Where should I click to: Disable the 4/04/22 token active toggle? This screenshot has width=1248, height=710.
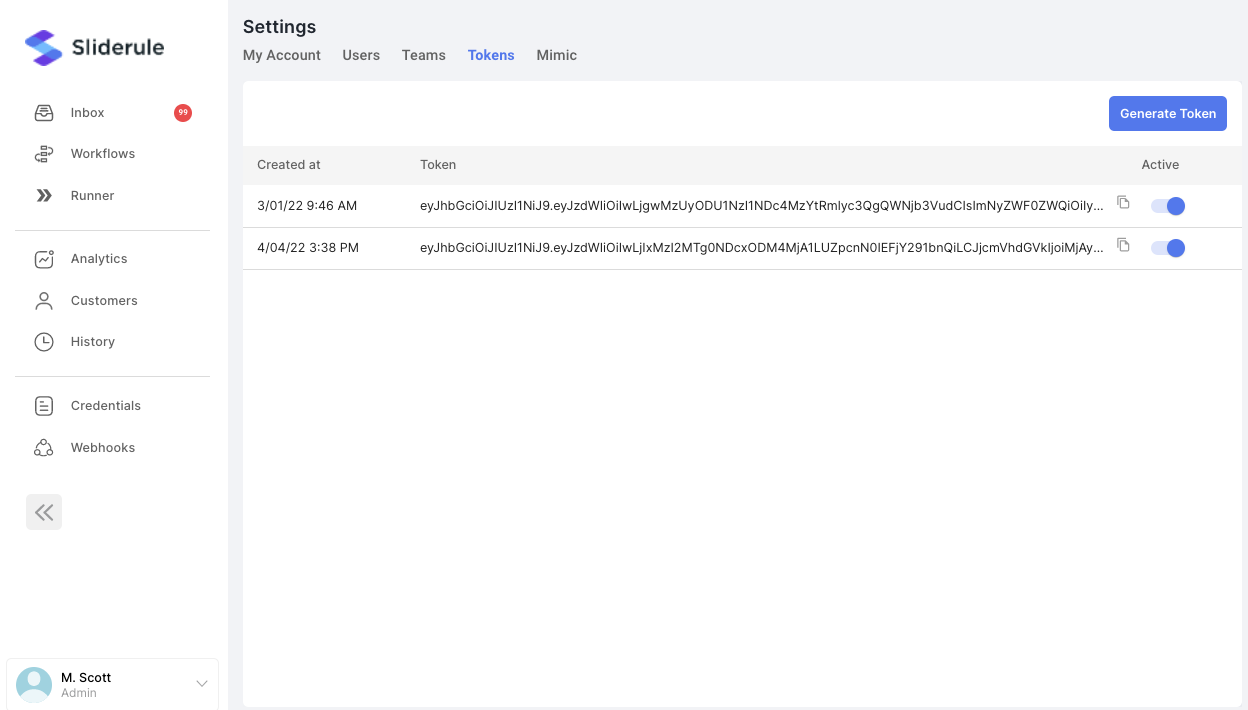click(x=1168, y=248)
